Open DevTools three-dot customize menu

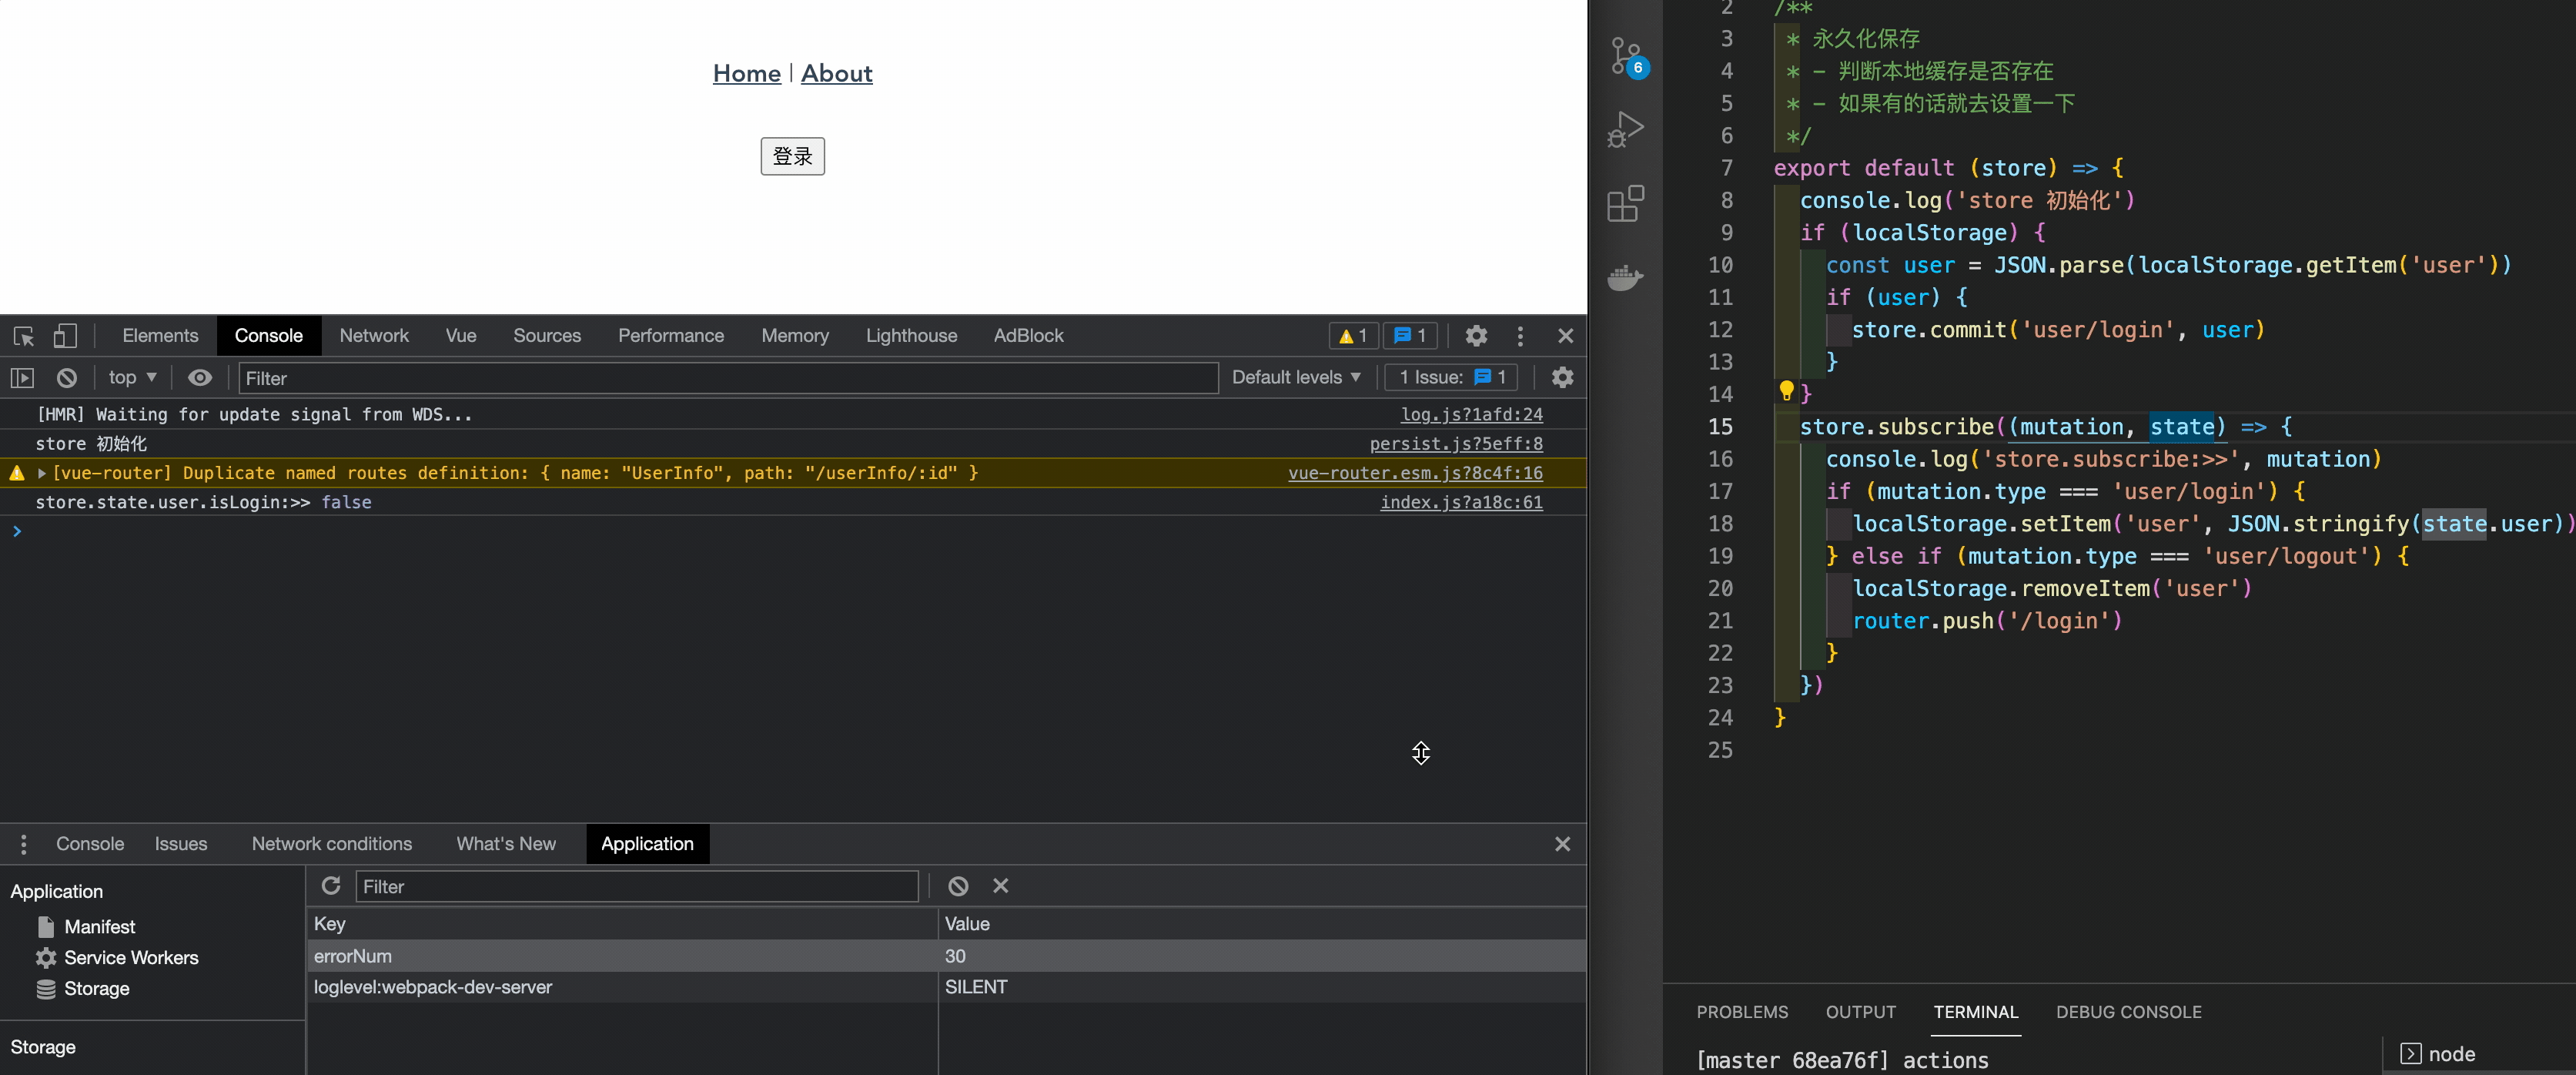click(x=1520, y=336)
